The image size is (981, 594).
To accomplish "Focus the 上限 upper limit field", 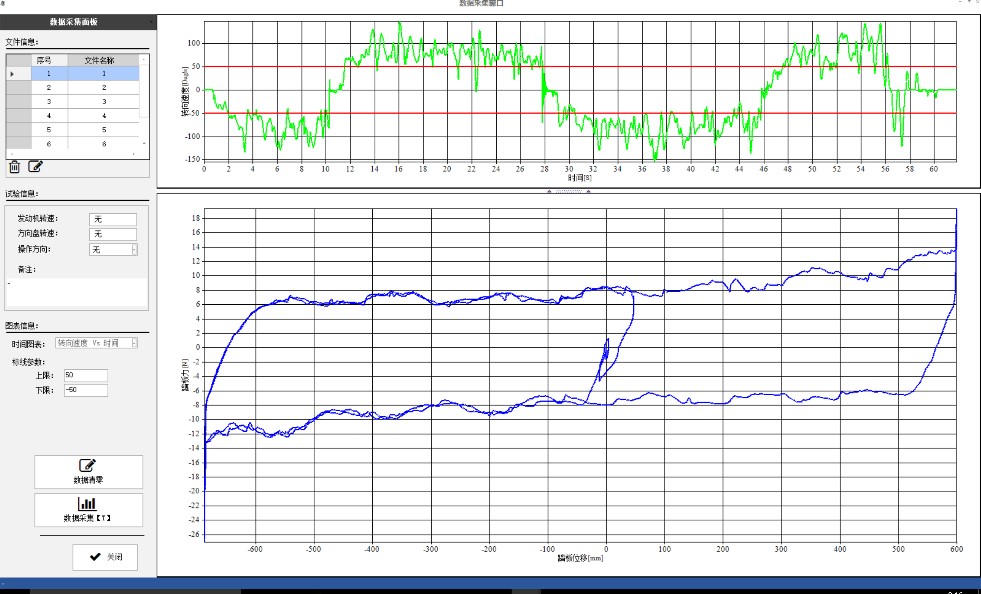I will coord(85,375).
